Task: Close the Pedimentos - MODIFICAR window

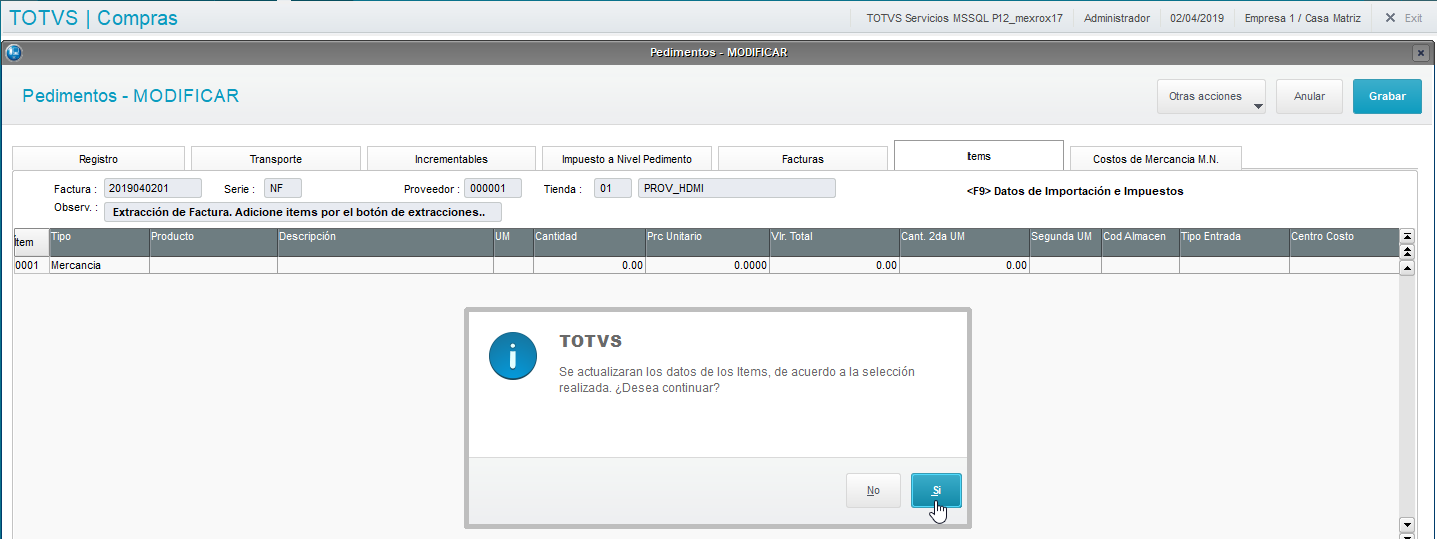Action: [1420, 52]
